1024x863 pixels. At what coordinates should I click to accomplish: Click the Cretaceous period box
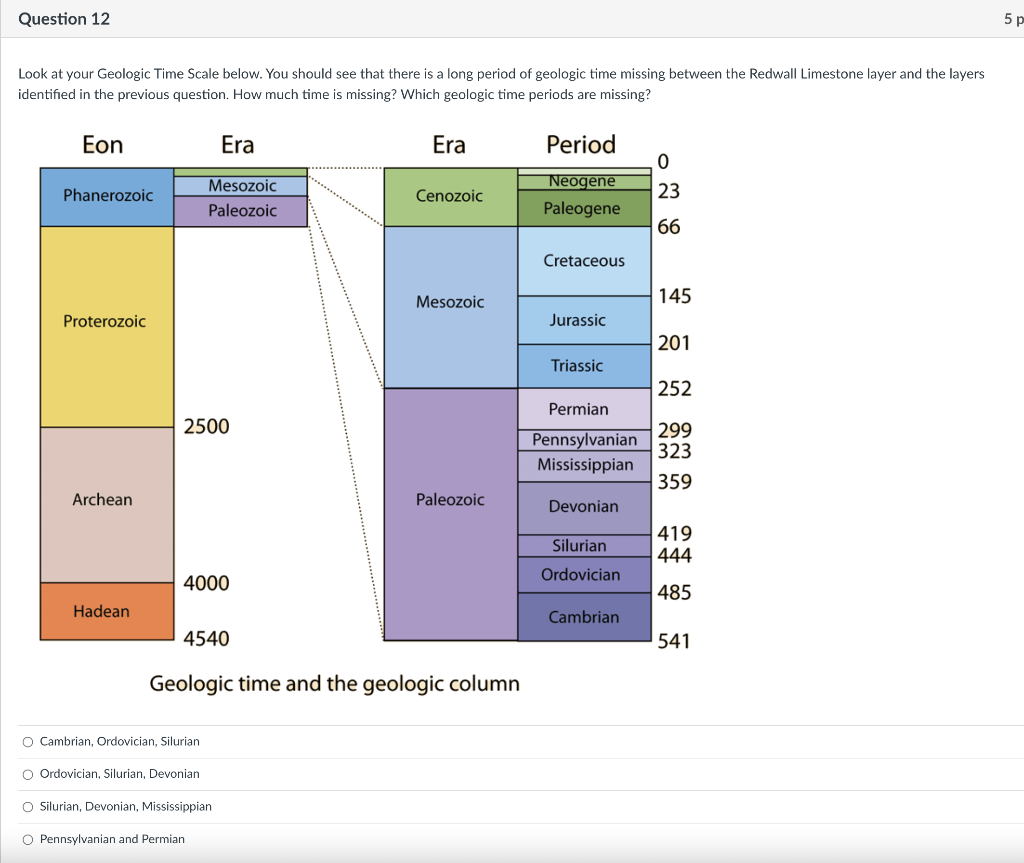(584, 261)
